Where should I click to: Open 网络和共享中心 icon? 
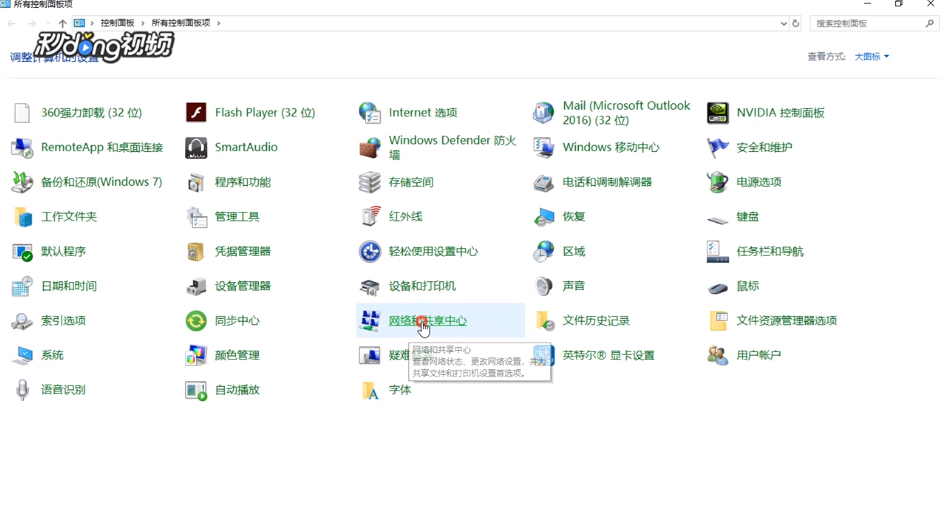point(370,321)
